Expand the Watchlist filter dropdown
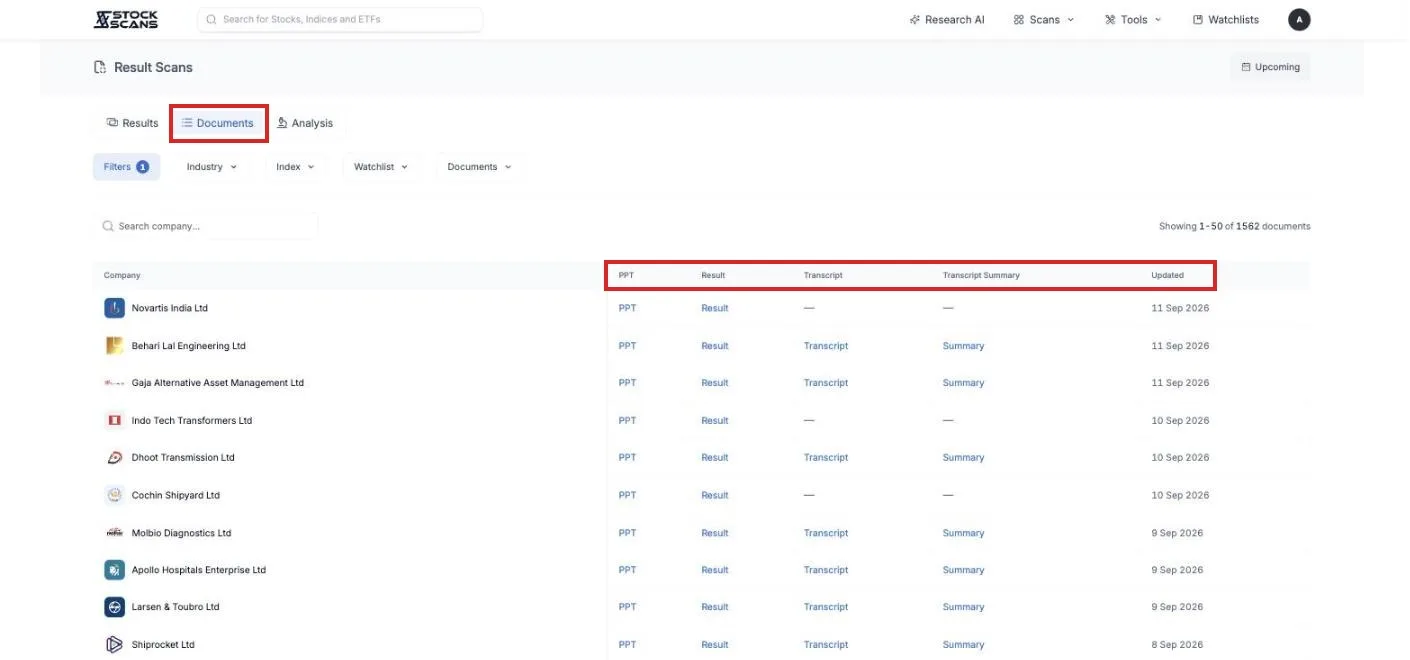Viewport: 1410px width, 660px height. [x=381, y=167]
